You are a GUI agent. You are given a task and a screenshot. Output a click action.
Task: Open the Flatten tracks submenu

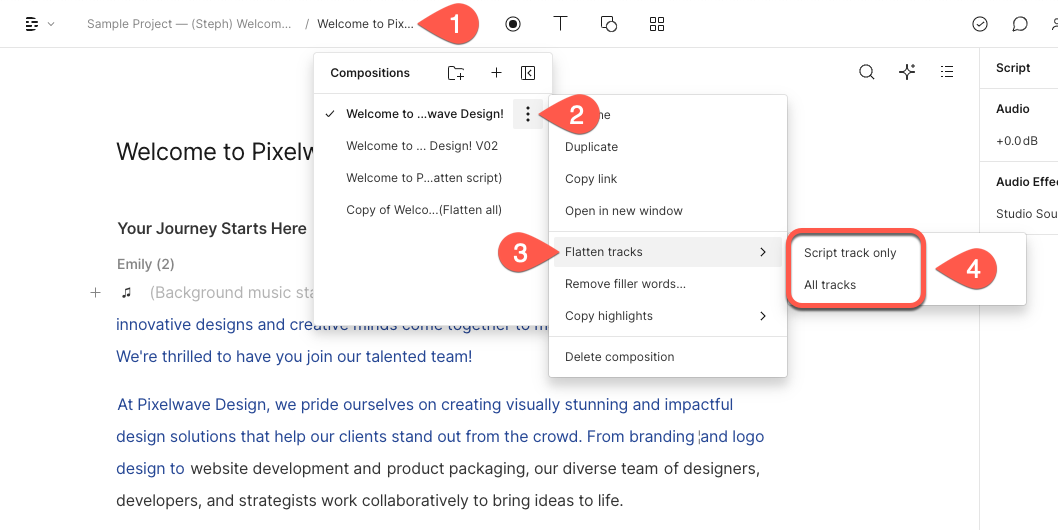tap(668, 252)
